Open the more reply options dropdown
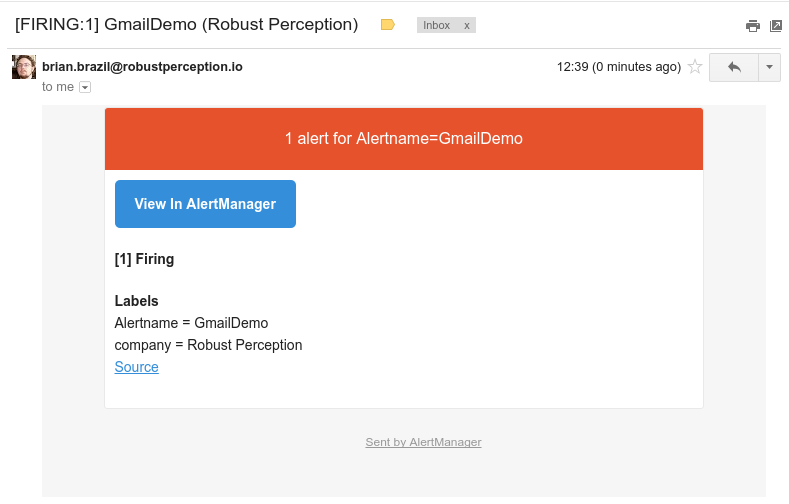Screen dimensions: 789x504 pyautogui.click(x=769, y=67)
